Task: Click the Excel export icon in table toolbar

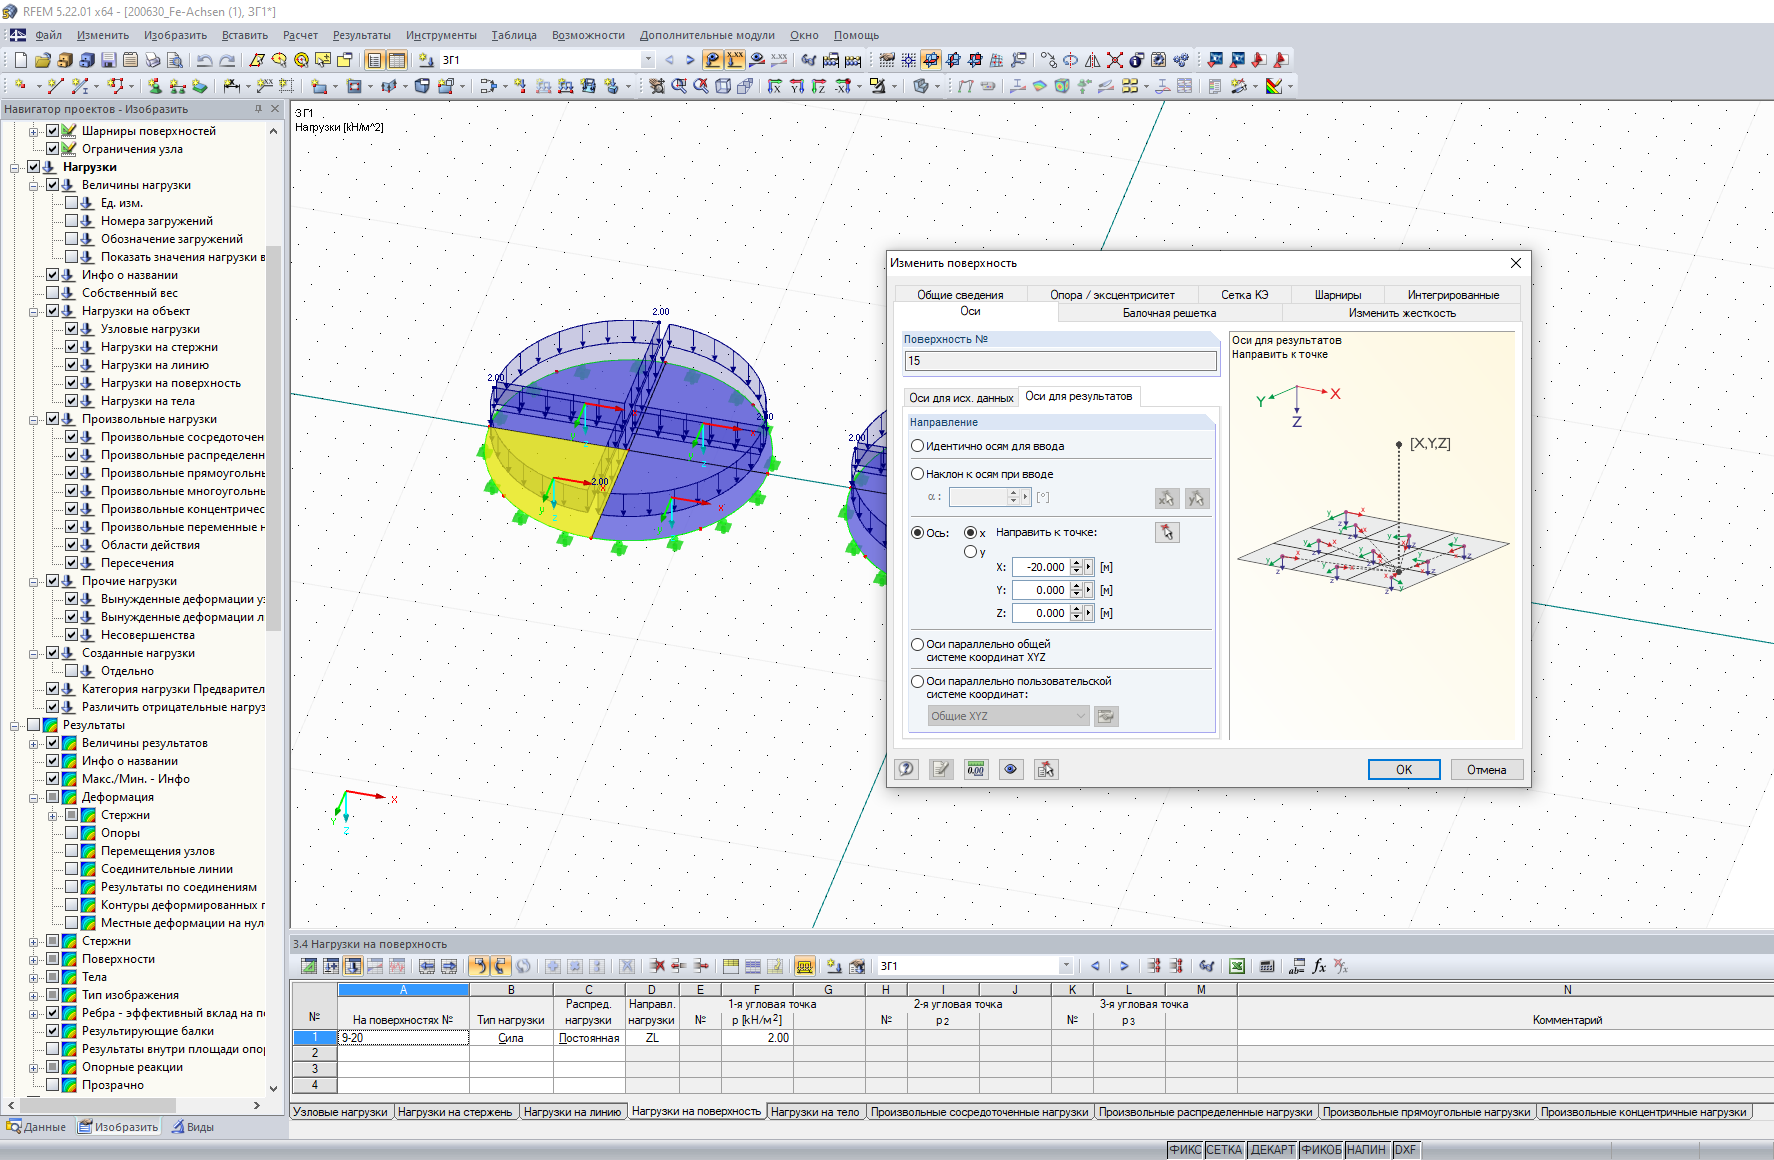Action: click(x=1237, y=966)
